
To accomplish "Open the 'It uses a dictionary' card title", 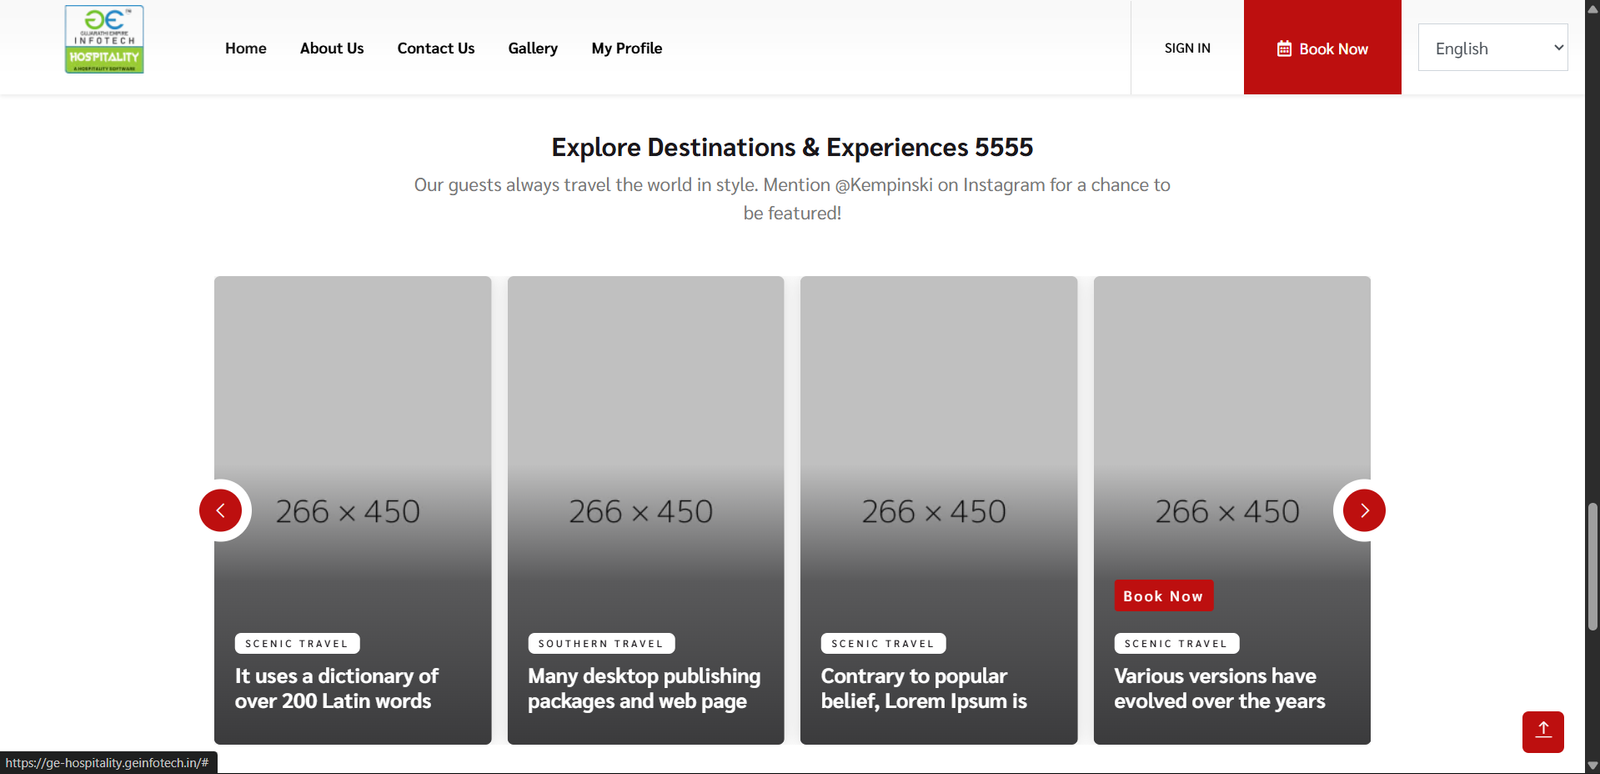I will [x=336, y=688].
